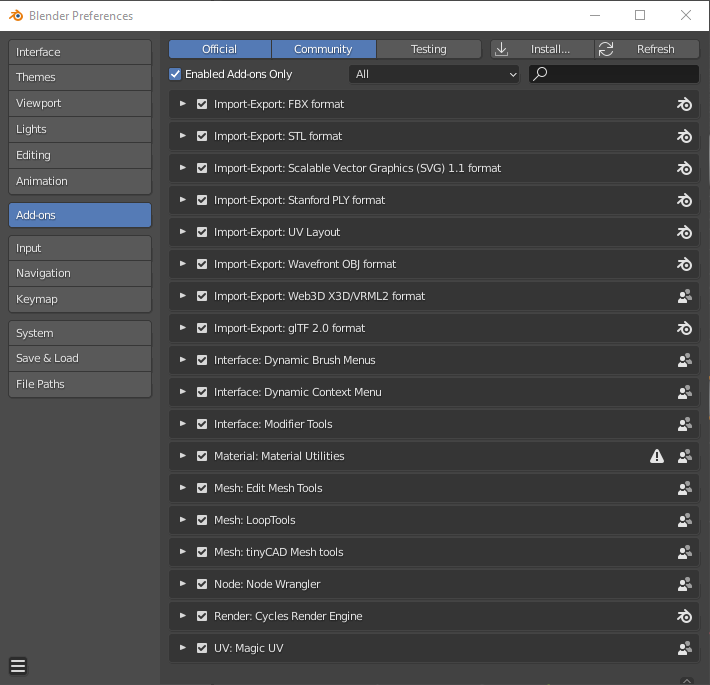Viewport: 710px width, 685px height.
Task: Click community icon on Material Utilities row
Action: point(684,456)
